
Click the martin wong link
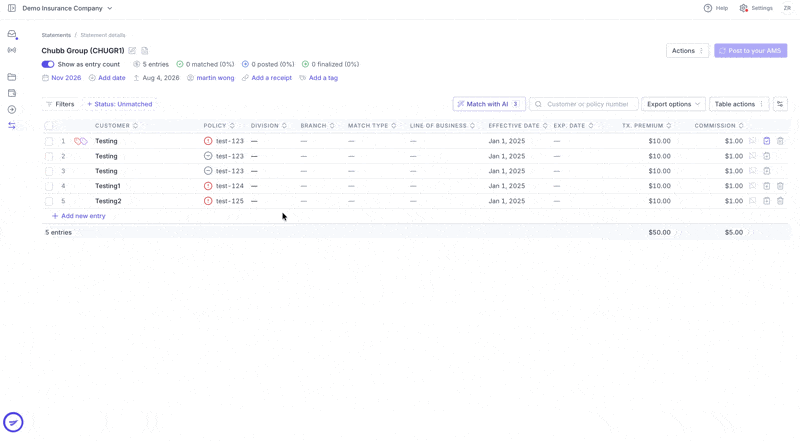211,78
